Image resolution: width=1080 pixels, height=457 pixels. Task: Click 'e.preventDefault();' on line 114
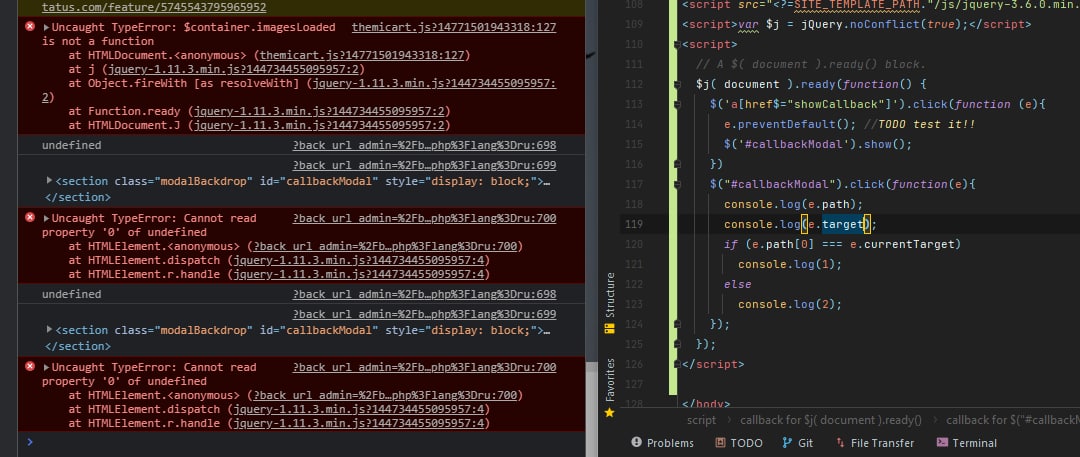pyautogui.click(x=789, y=124)
